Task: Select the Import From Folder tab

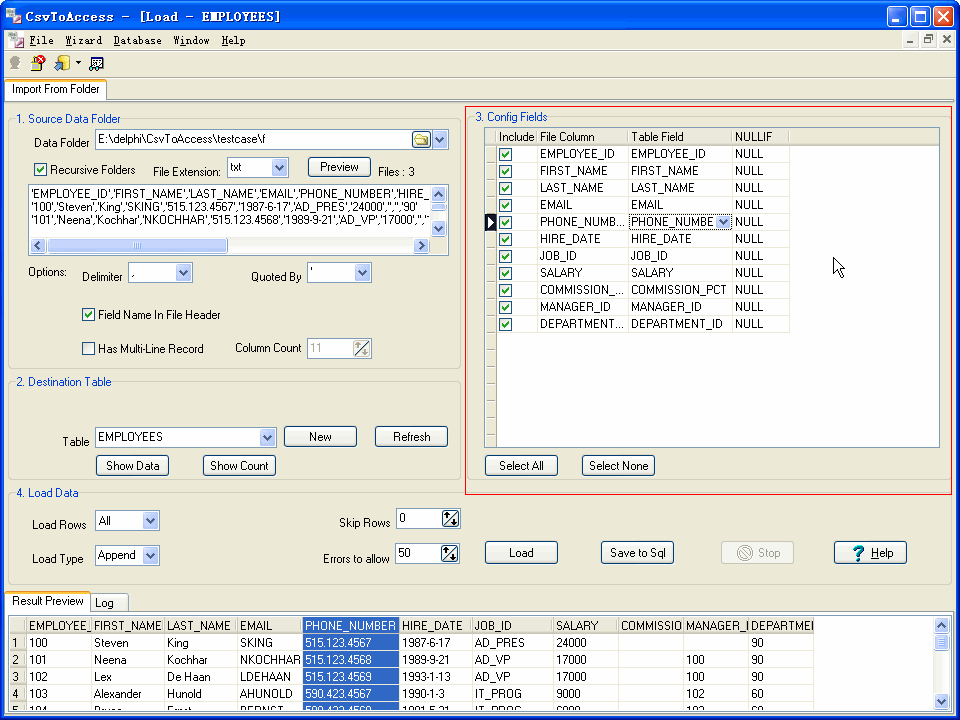Action: pyautogui.click(x=56, y=89)
